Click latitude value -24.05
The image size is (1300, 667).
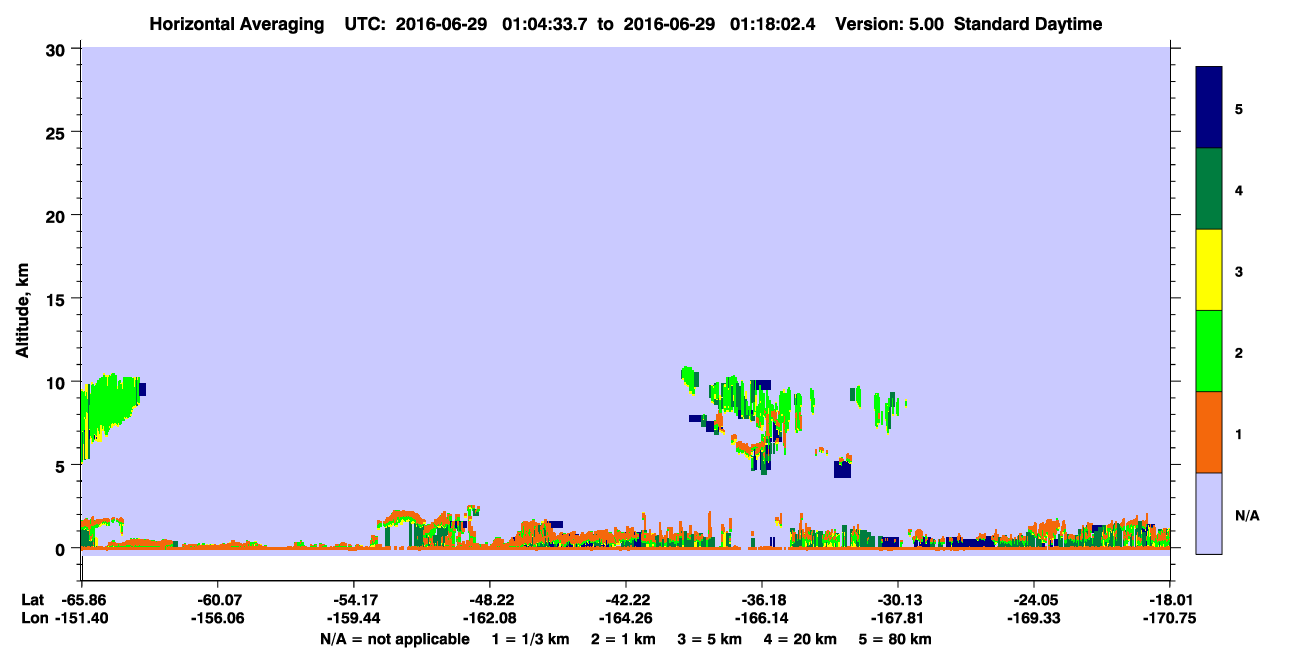[x=1034, y=600]
